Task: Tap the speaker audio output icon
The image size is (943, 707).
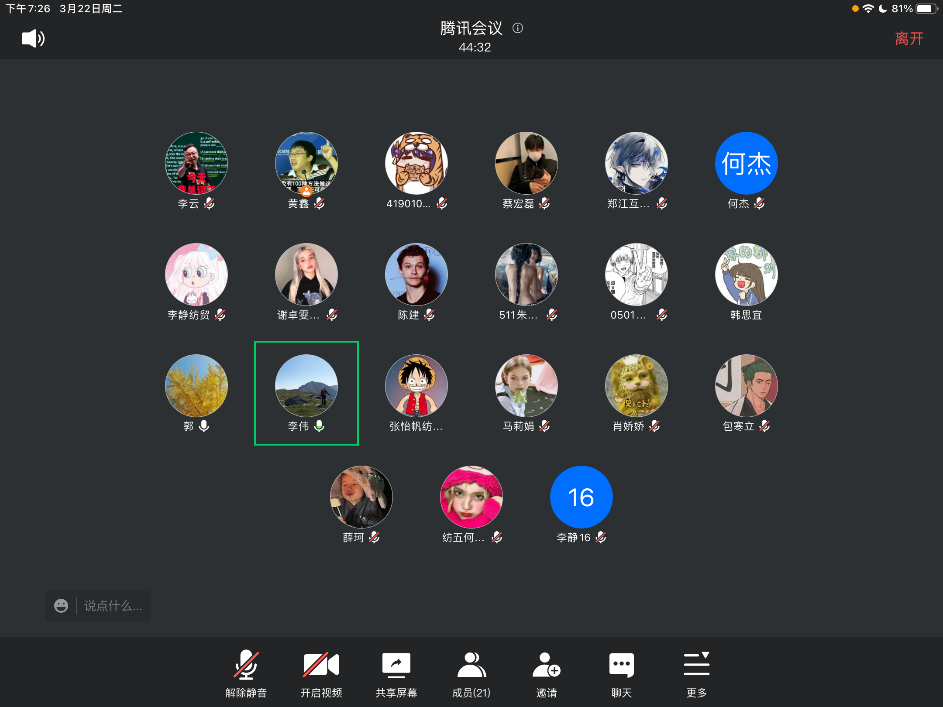Action: tap(33, 38)
